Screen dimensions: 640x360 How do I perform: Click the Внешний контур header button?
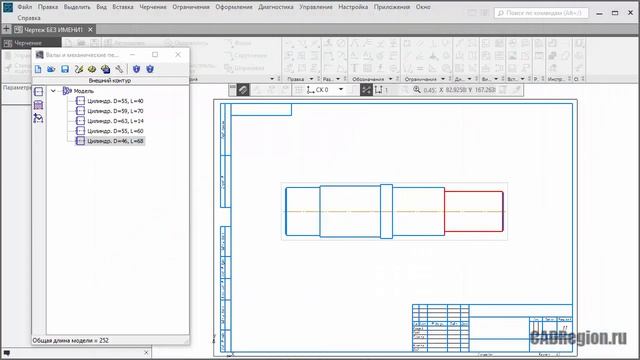click(110, 80)
